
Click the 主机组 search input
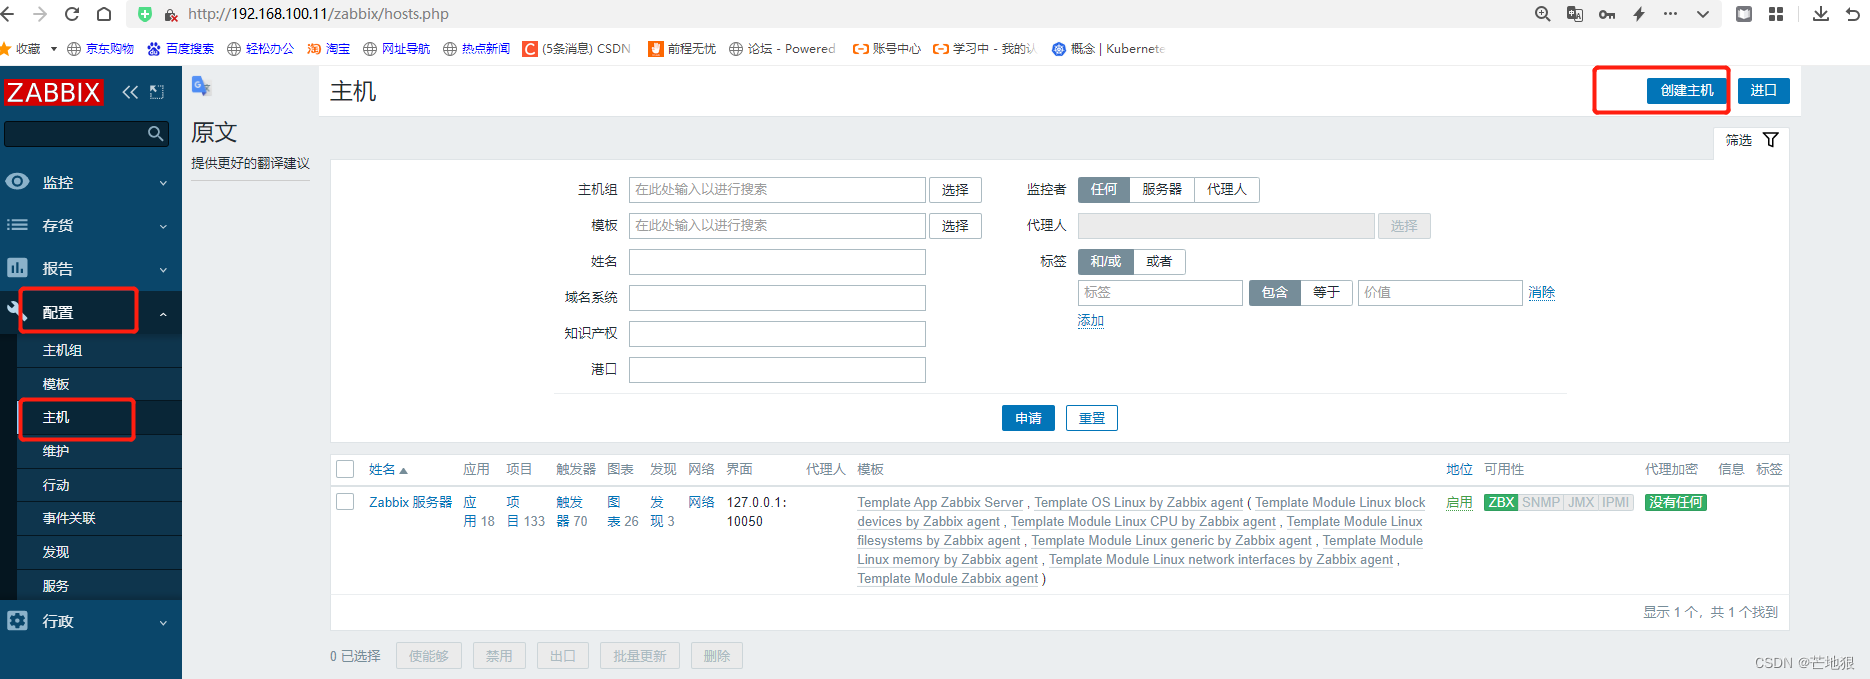click(x=777, y=190)
